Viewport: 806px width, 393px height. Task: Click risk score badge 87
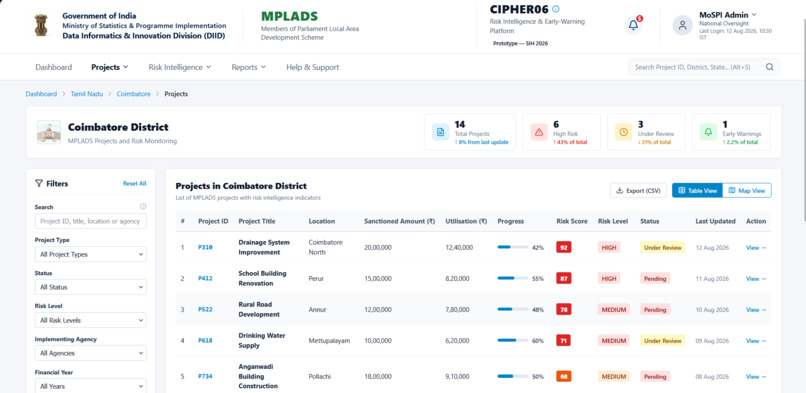pyautogui.click(x=563, y=278)
